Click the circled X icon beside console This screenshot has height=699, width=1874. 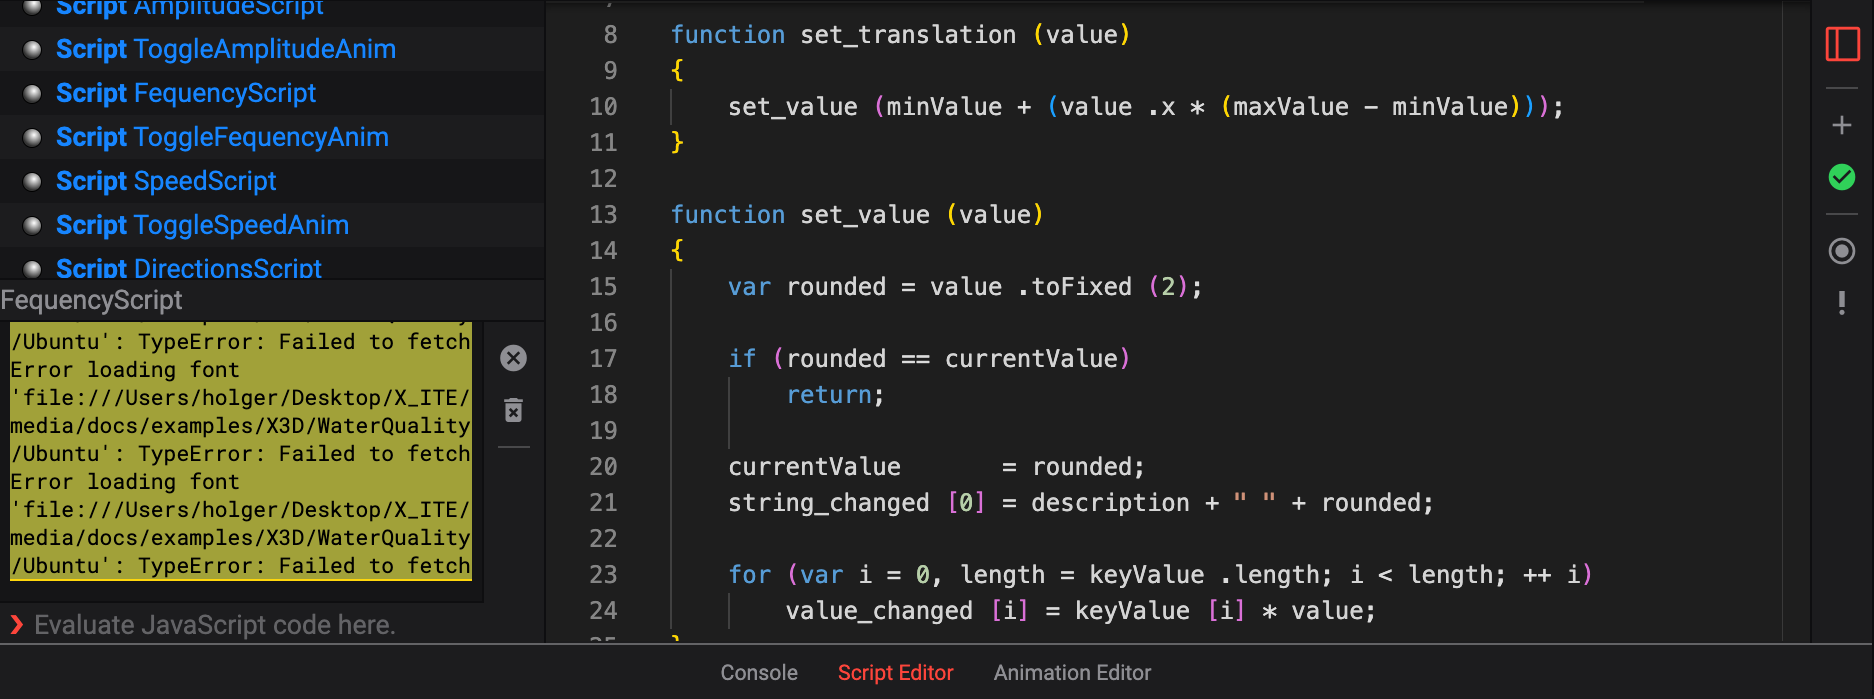[x=513, y=358]
